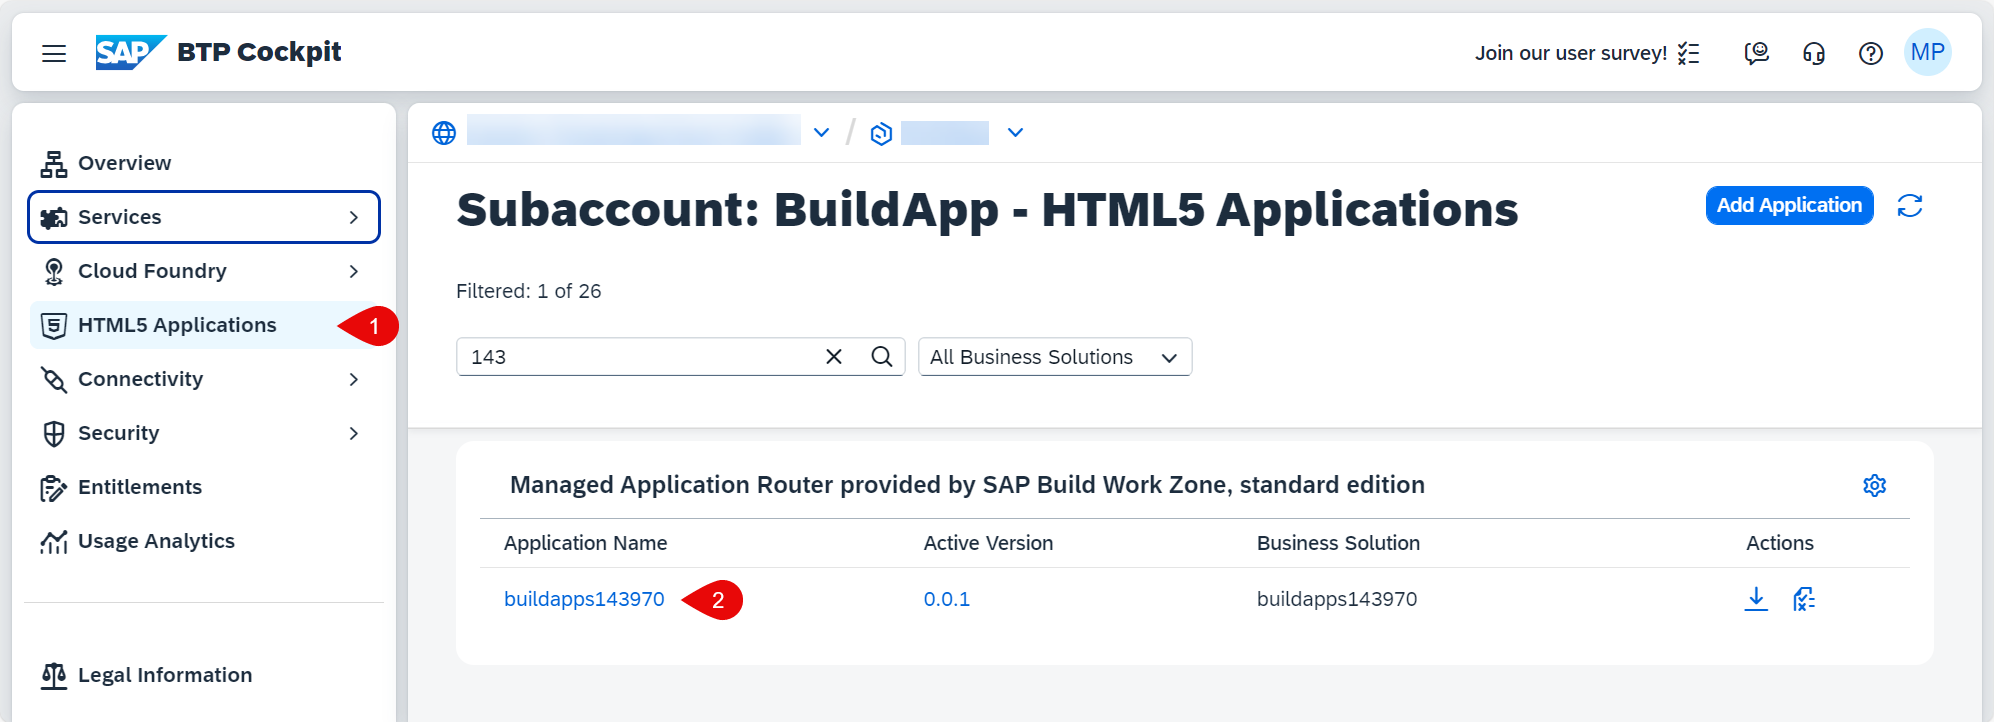1994x722 pixels.
Task: Expand the Services submenu chevron
Action: (354, 217)
